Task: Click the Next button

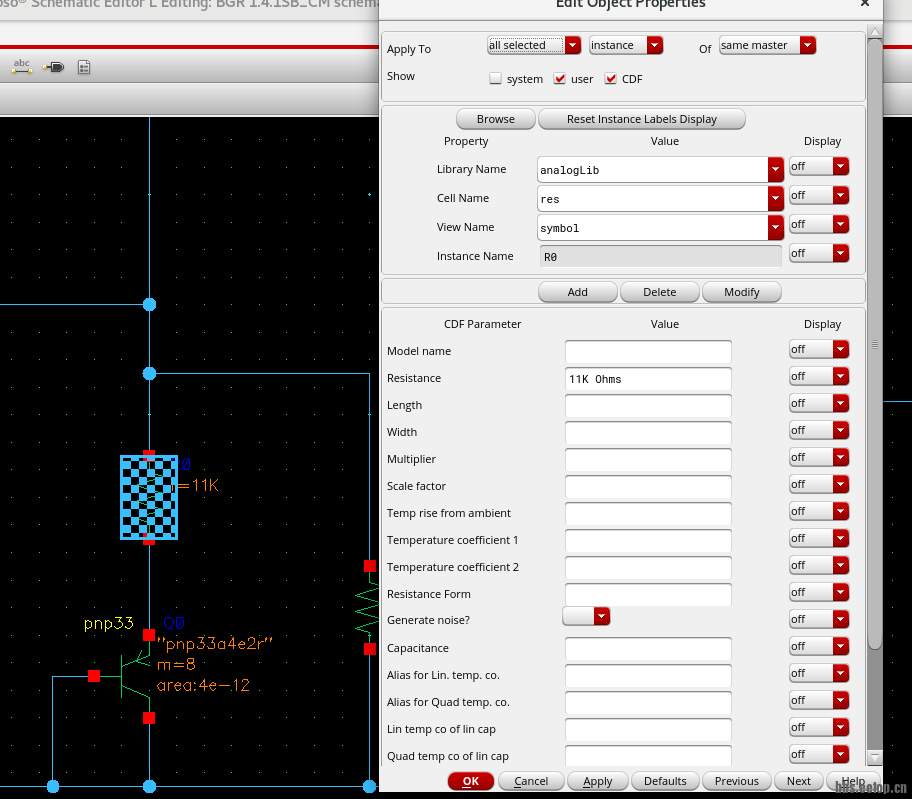Action: 799,781
